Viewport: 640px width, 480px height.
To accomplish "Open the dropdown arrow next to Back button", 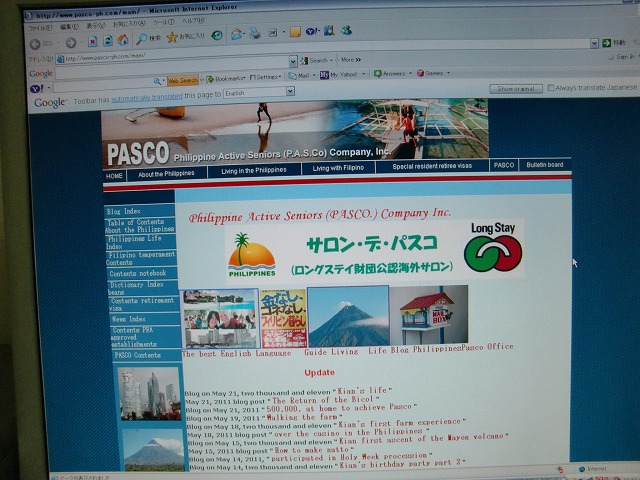I will [58, 43].
